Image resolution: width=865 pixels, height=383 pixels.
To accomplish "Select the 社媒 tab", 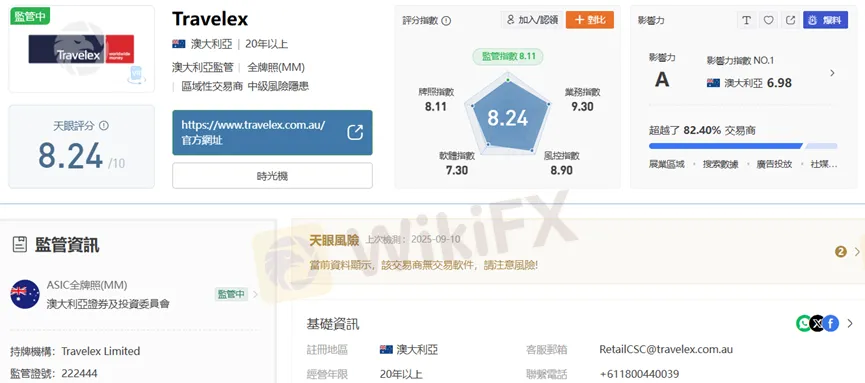I will pos(823,164).
